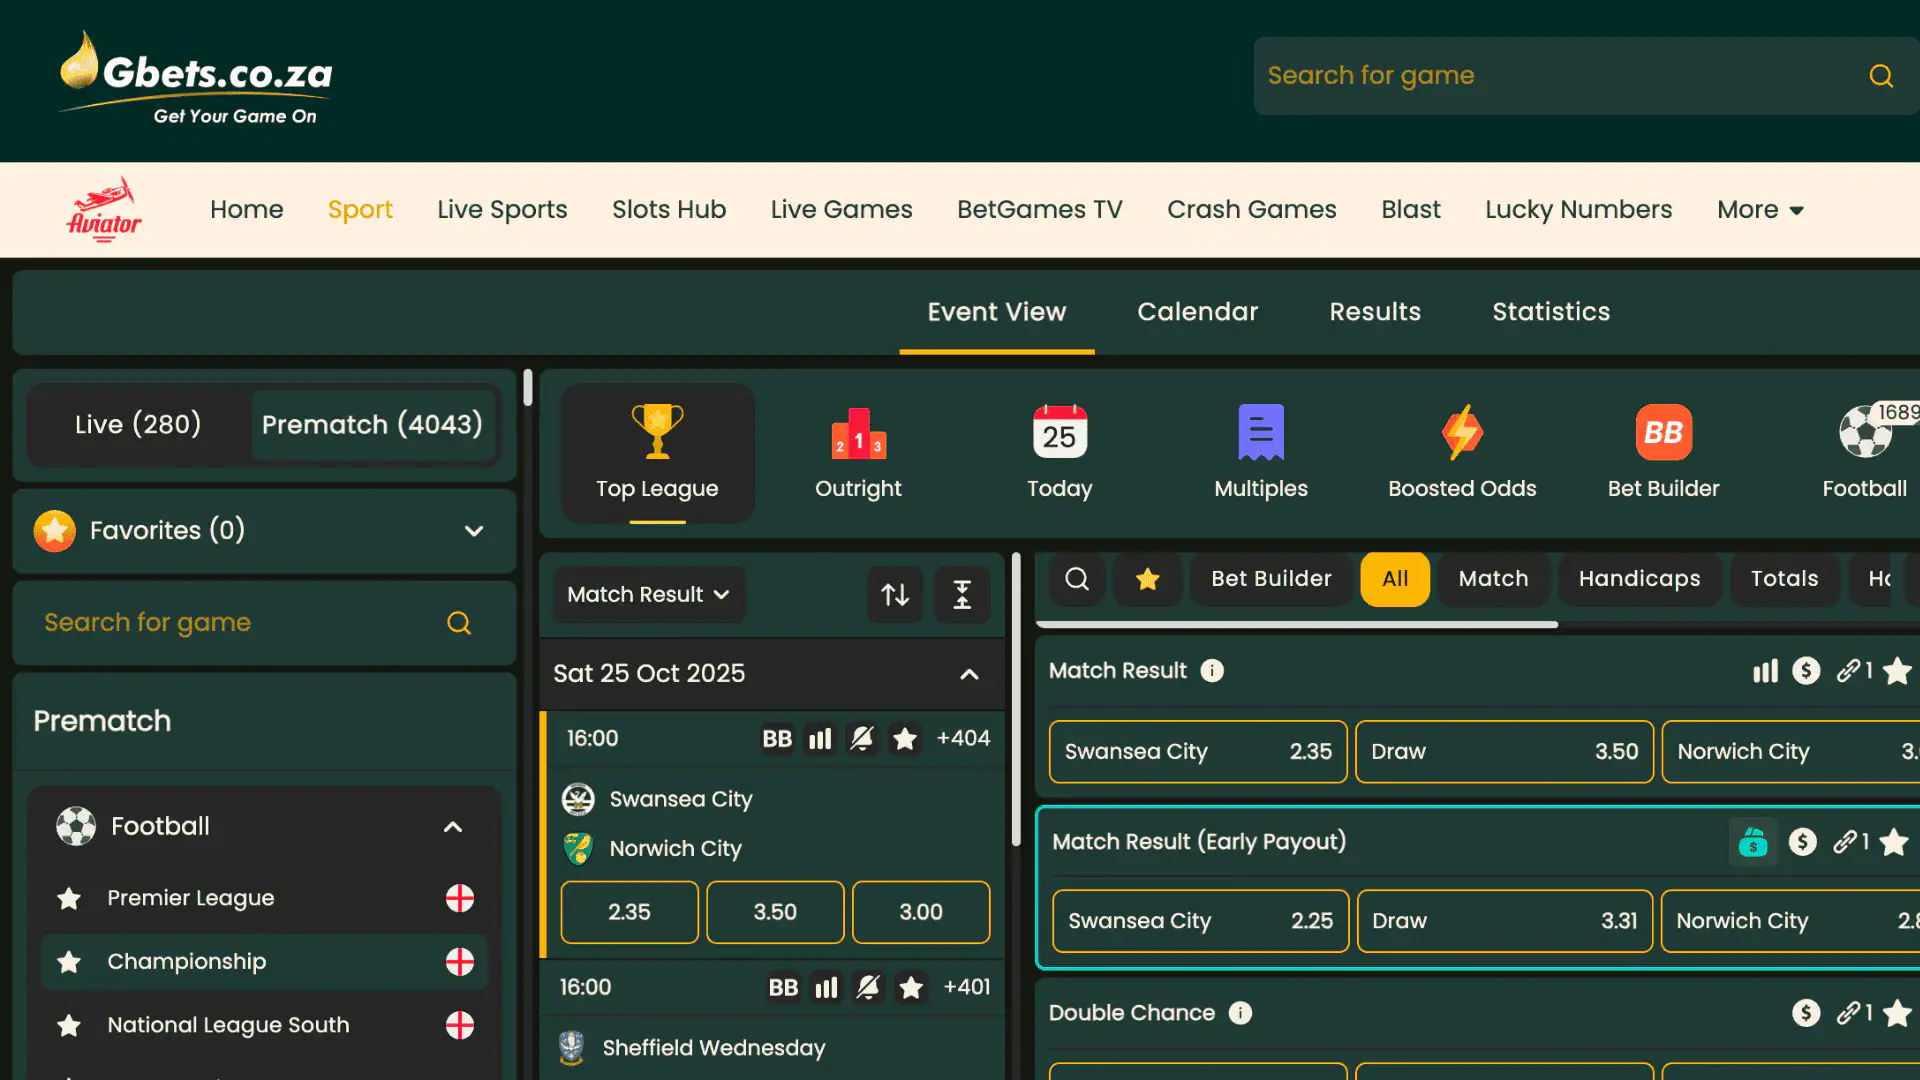Click the Prematch (4043) button
This screenshot has width=1920, height=1080.
(372, 424)
